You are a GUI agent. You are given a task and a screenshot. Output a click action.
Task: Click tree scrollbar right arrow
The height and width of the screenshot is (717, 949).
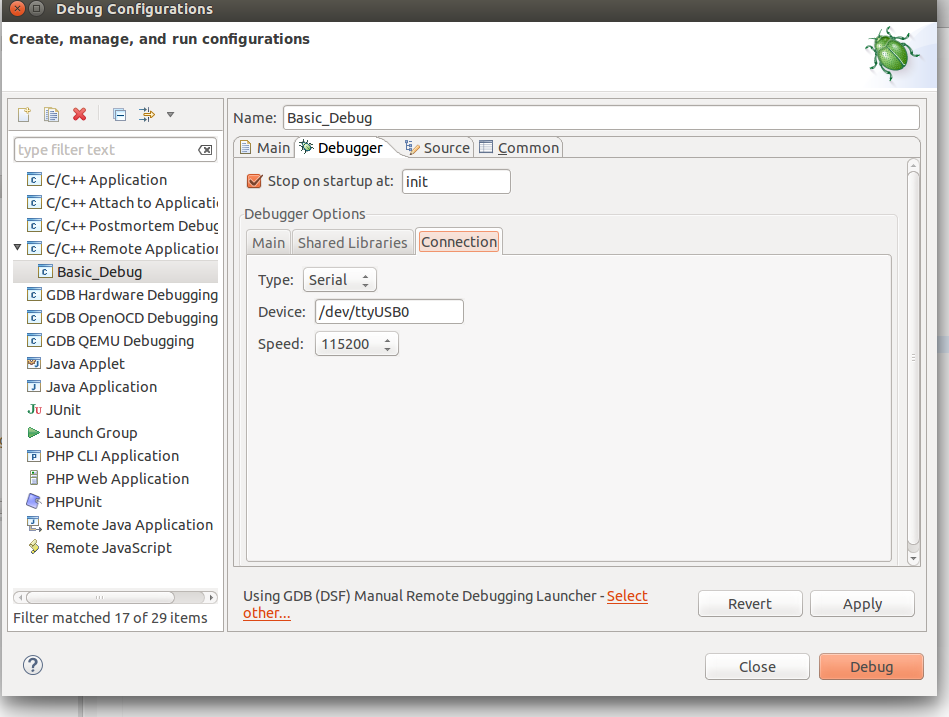tap(211, 597)
